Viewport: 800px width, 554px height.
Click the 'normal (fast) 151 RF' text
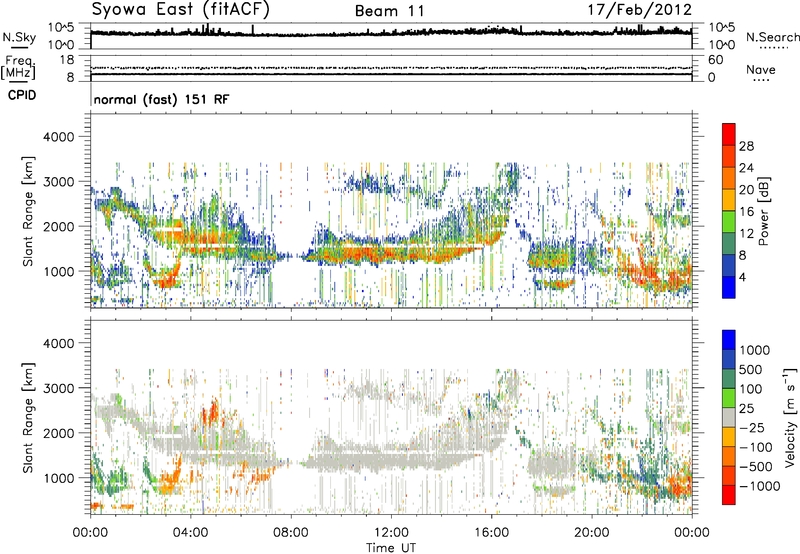click(x=161, y=99)
